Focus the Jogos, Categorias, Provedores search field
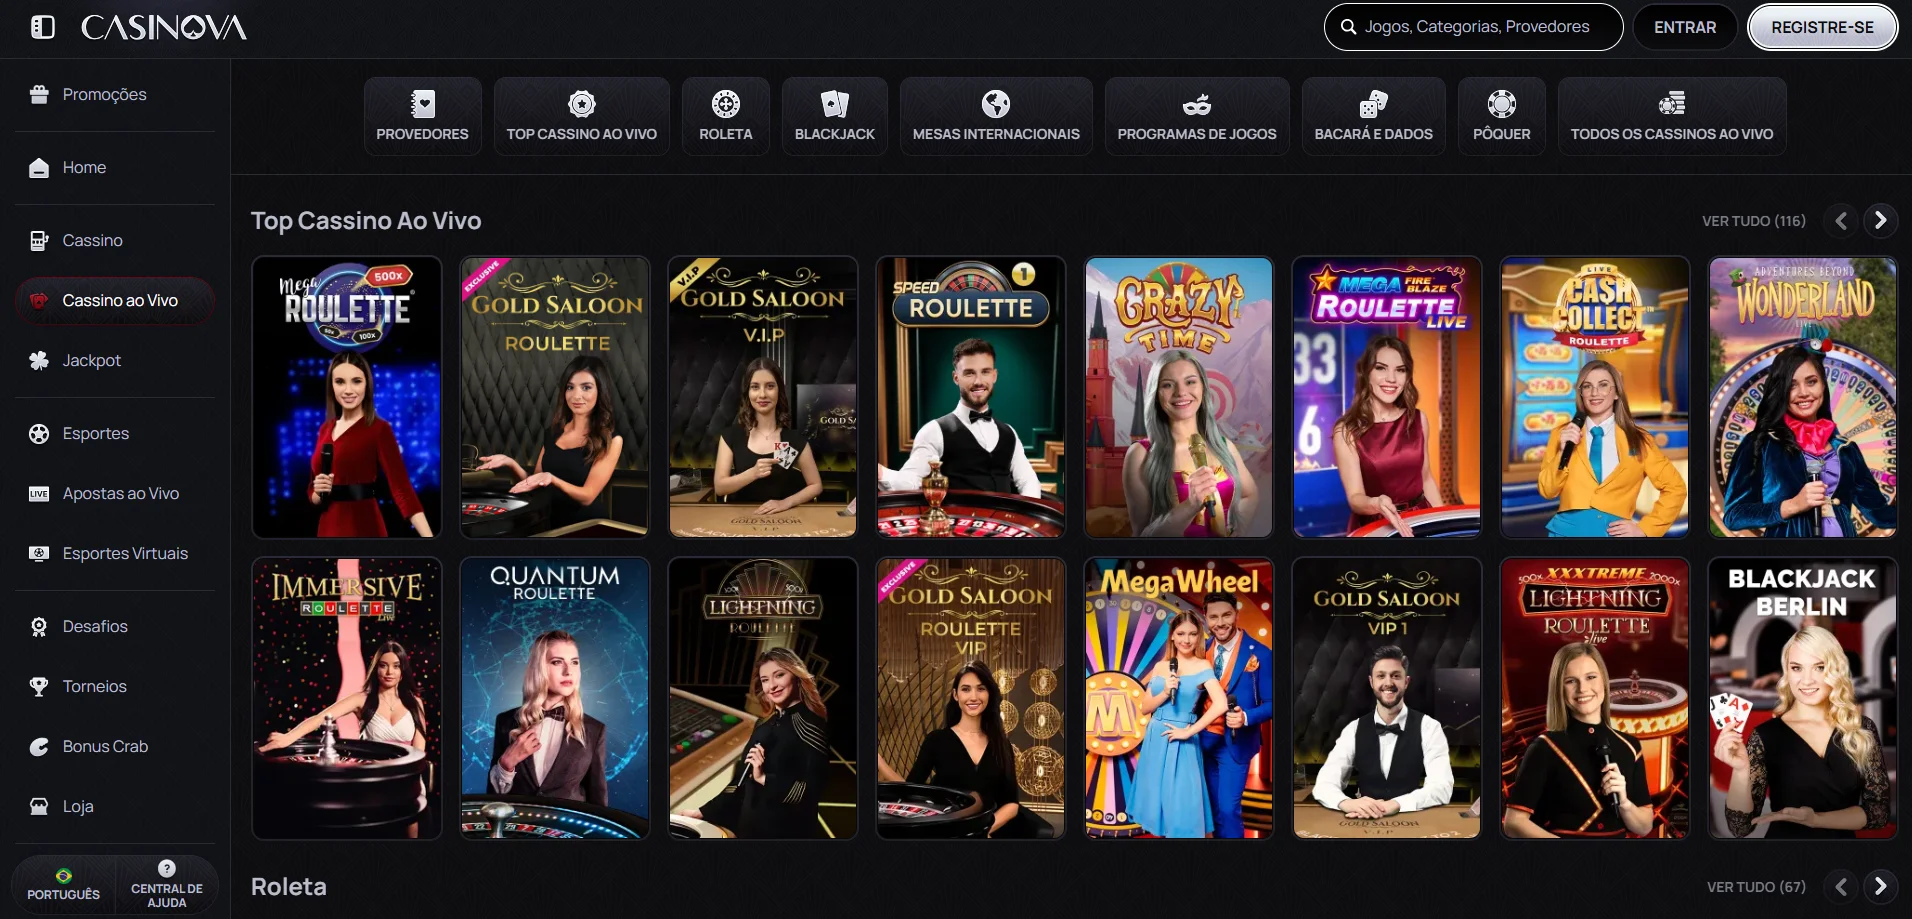The width and height of the screenshot is (1912, 919). pos(1473,27)
